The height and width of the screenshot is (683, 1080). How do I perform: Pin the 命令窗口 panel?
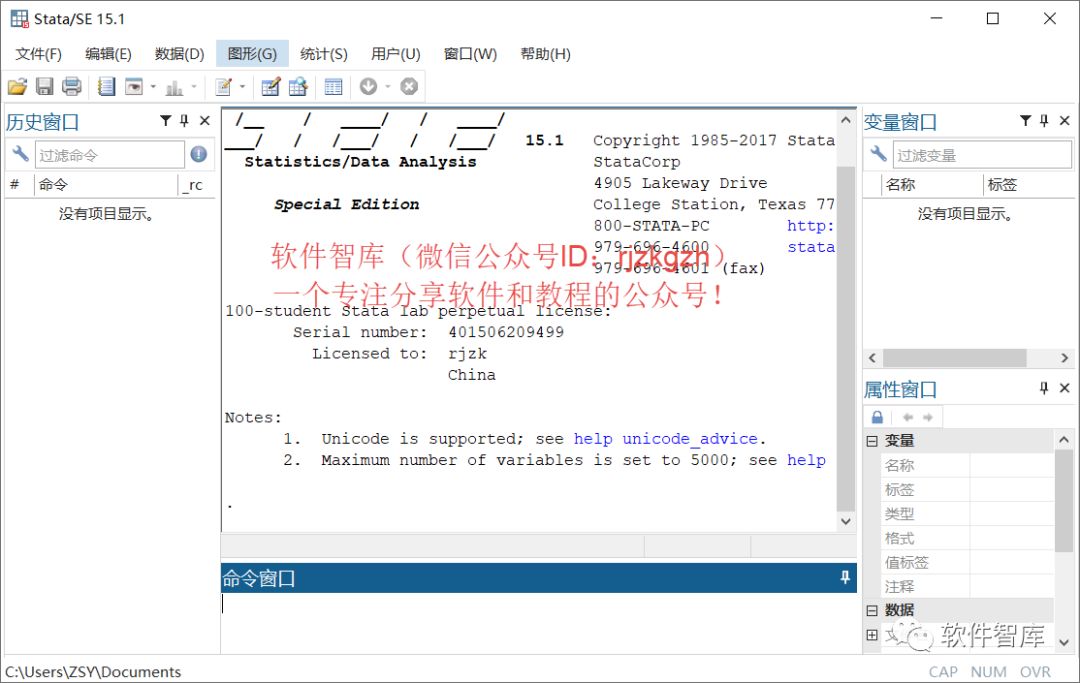(x=845, y=578)
